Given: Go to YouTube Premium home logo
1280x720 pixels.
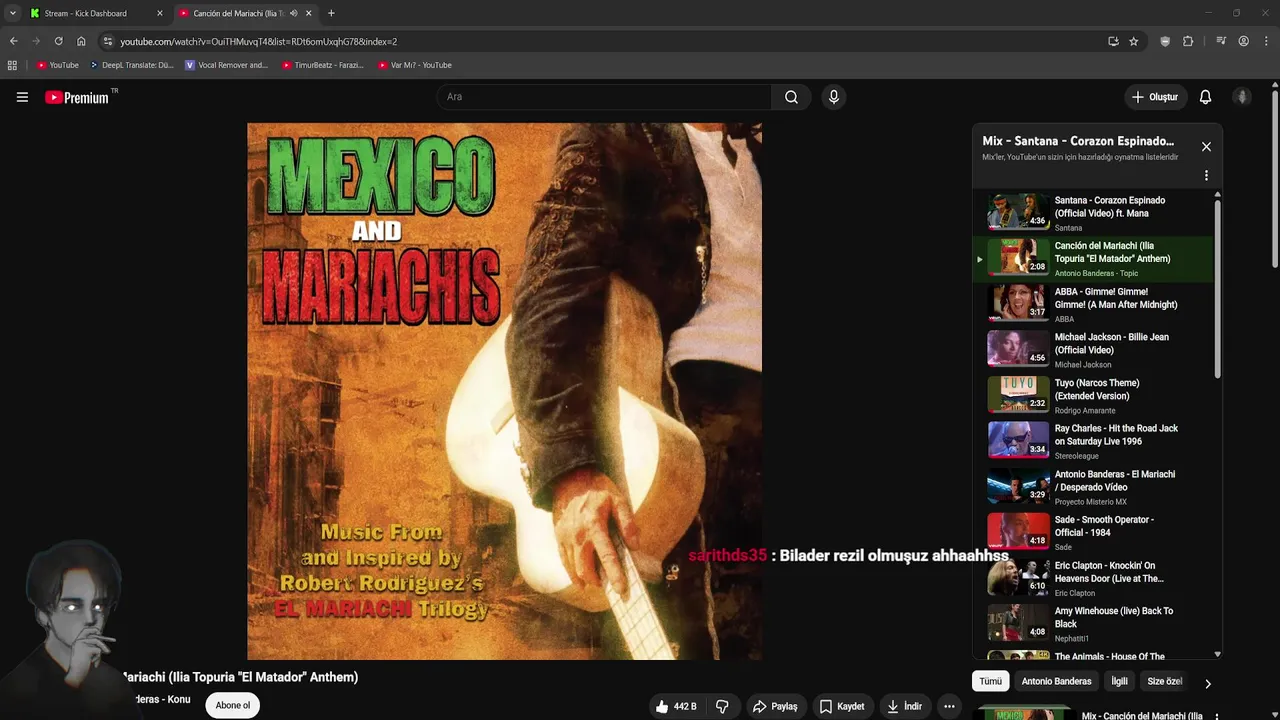Looking at the screenshot, I should [78, 97].
